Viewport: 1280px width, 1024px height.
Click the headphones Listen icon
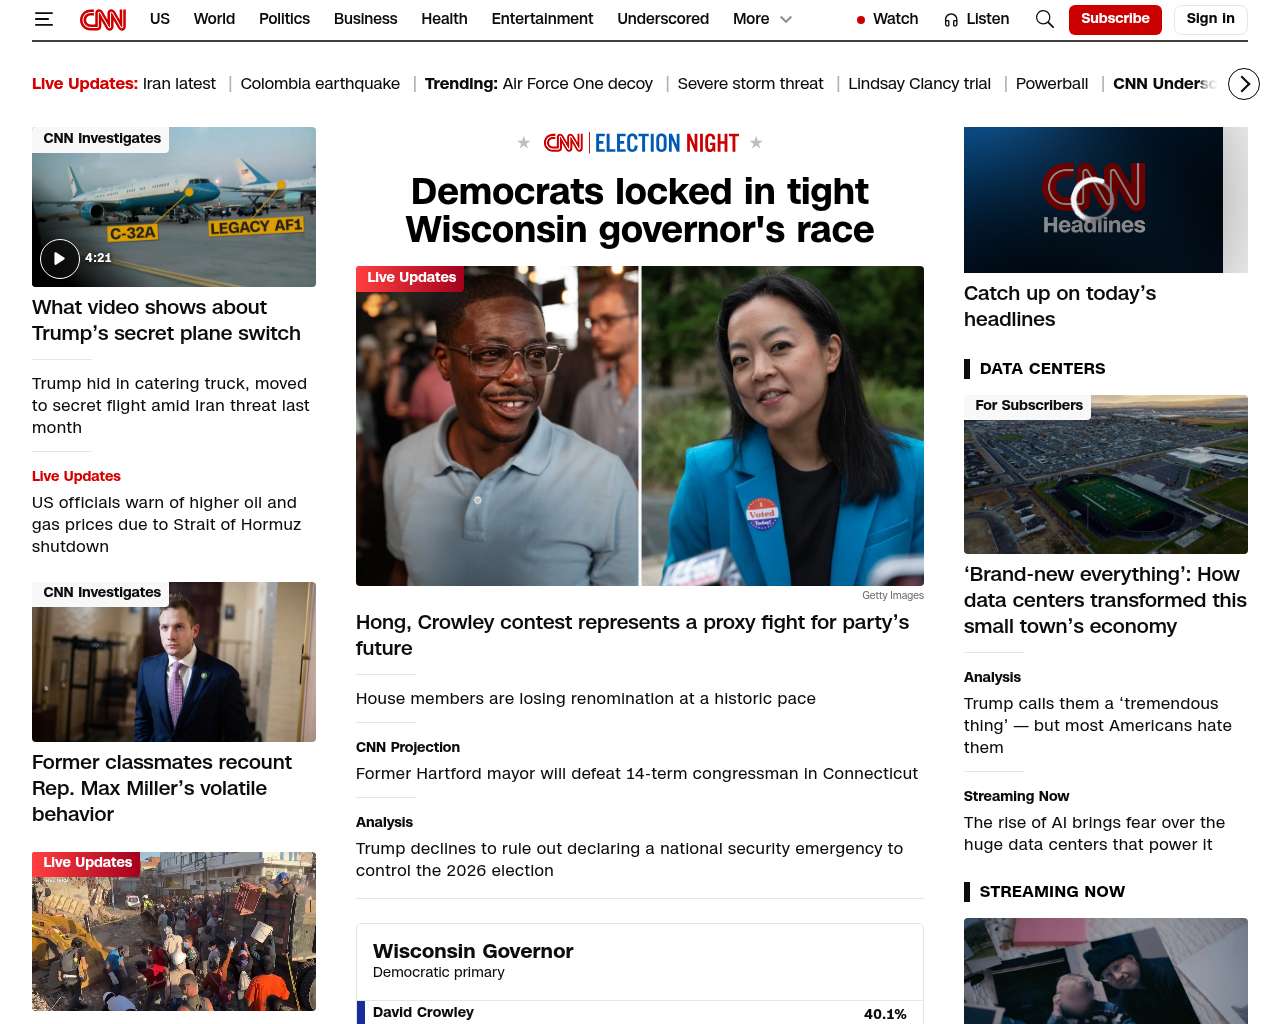[x=951, y=20]
